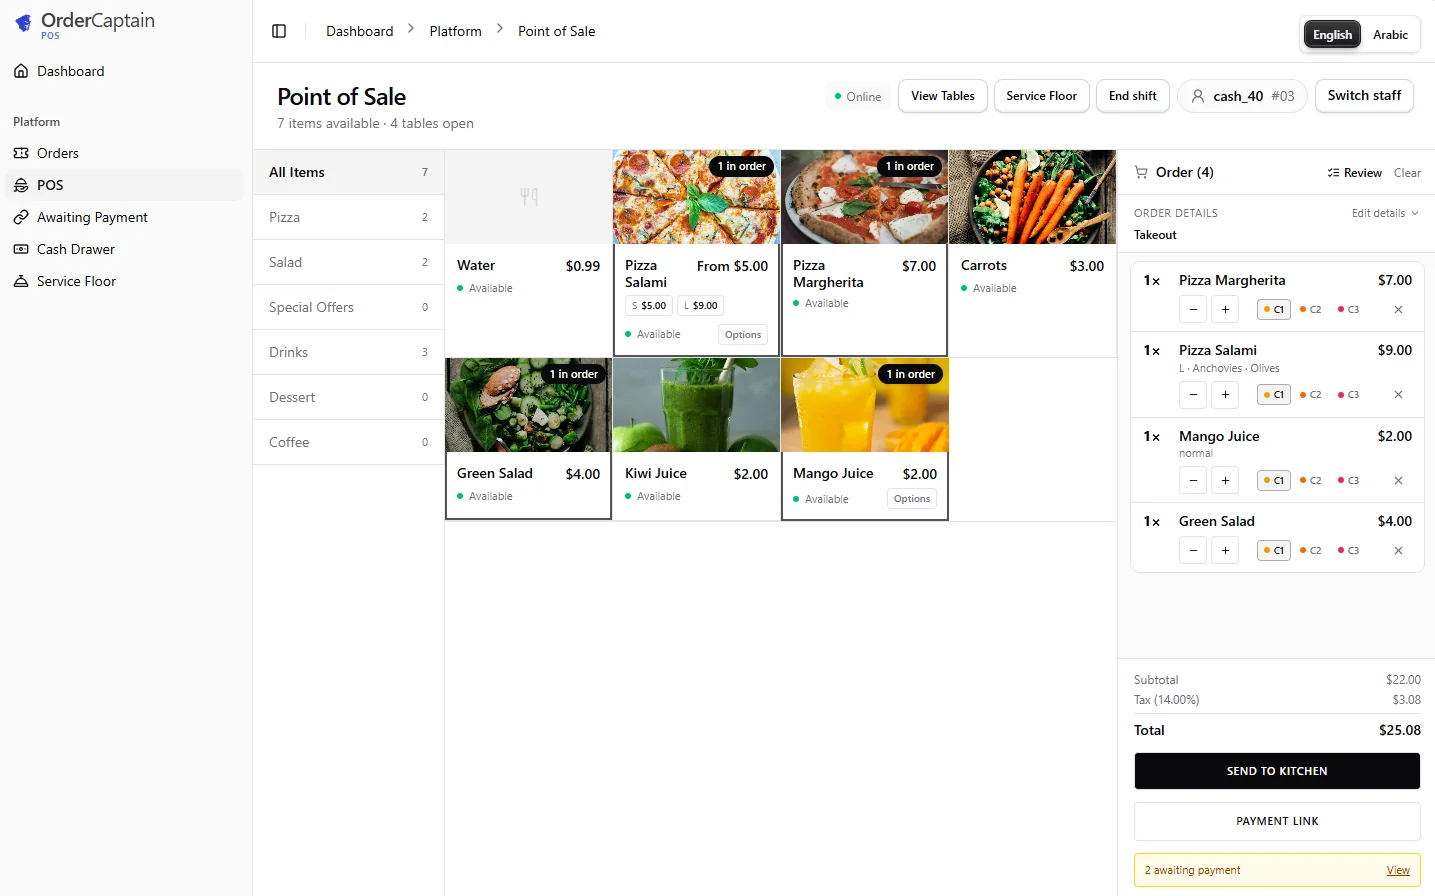Open Service Floor in sidebar
1435x896 pixels.
tap(122, 281)
